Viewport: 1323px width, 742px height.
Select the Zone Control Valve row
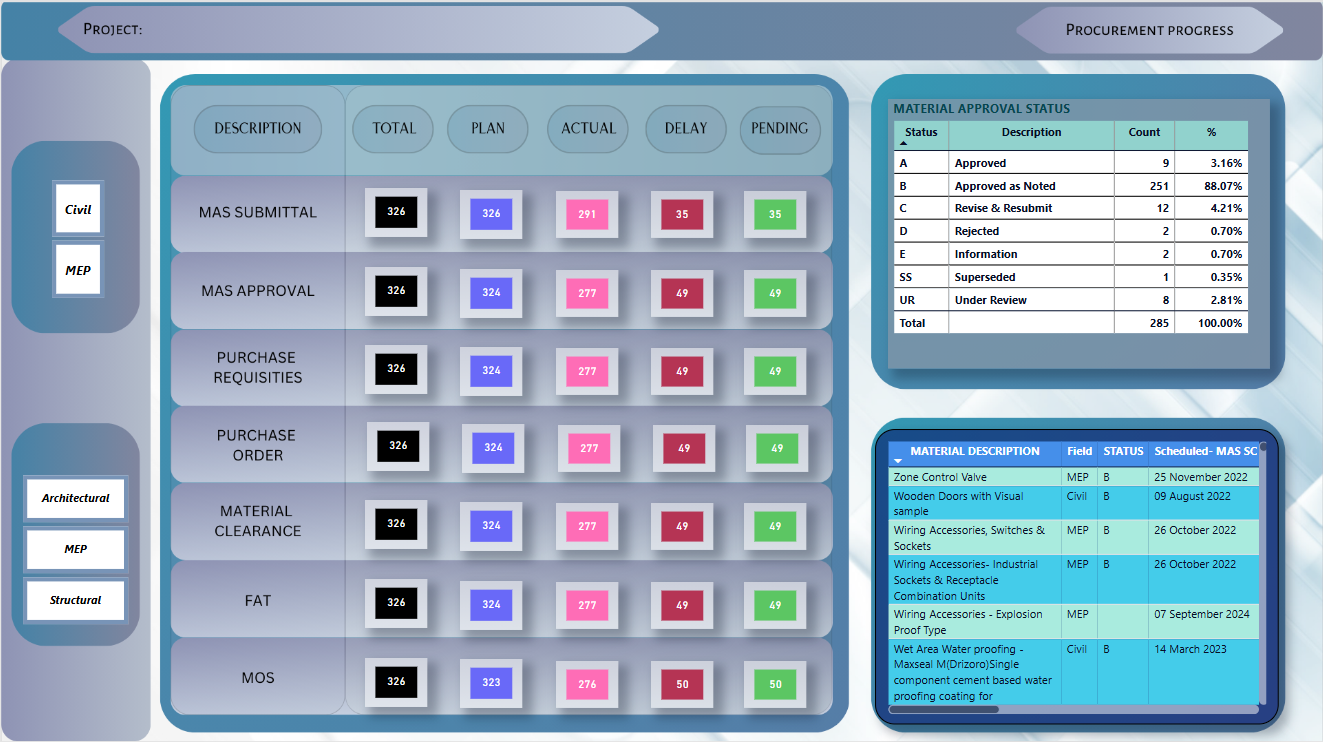1074,478
